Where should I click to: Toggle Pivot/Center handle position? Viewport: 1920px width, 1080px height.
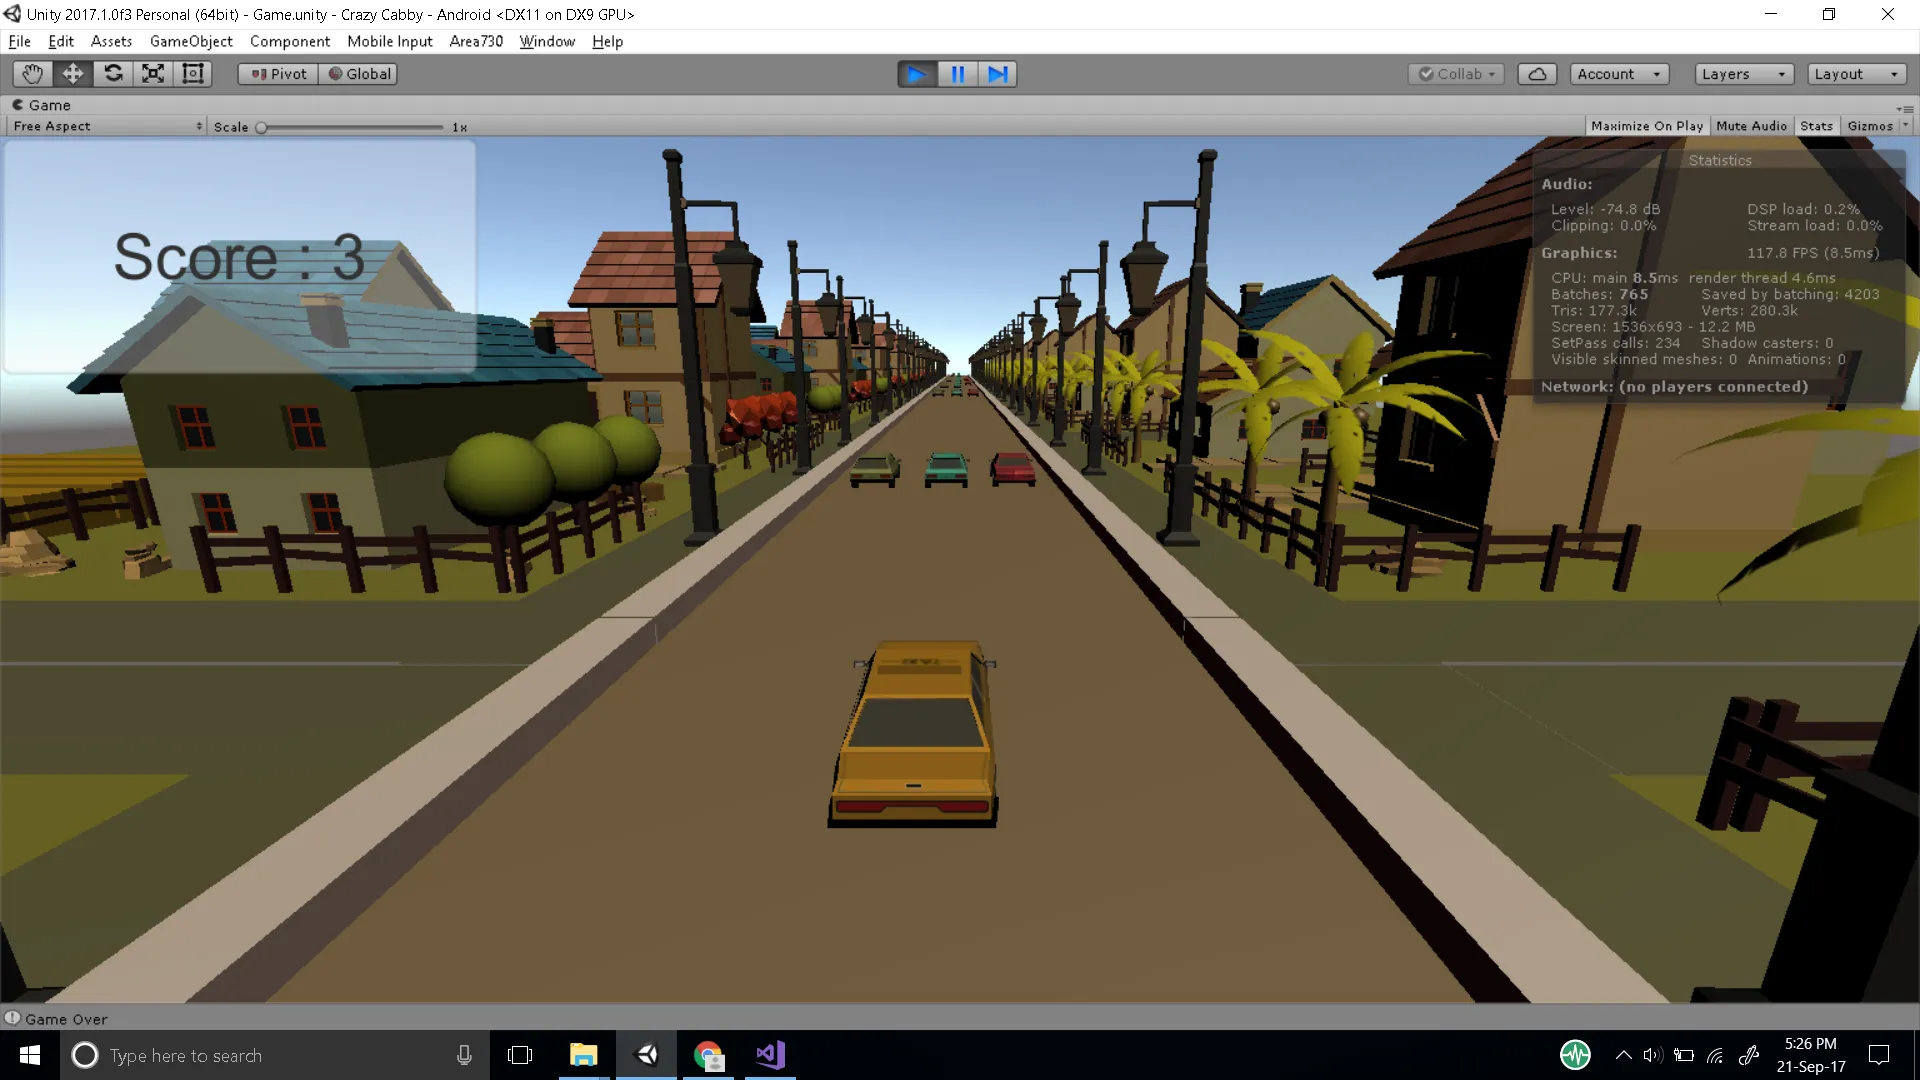coord(278,74)
